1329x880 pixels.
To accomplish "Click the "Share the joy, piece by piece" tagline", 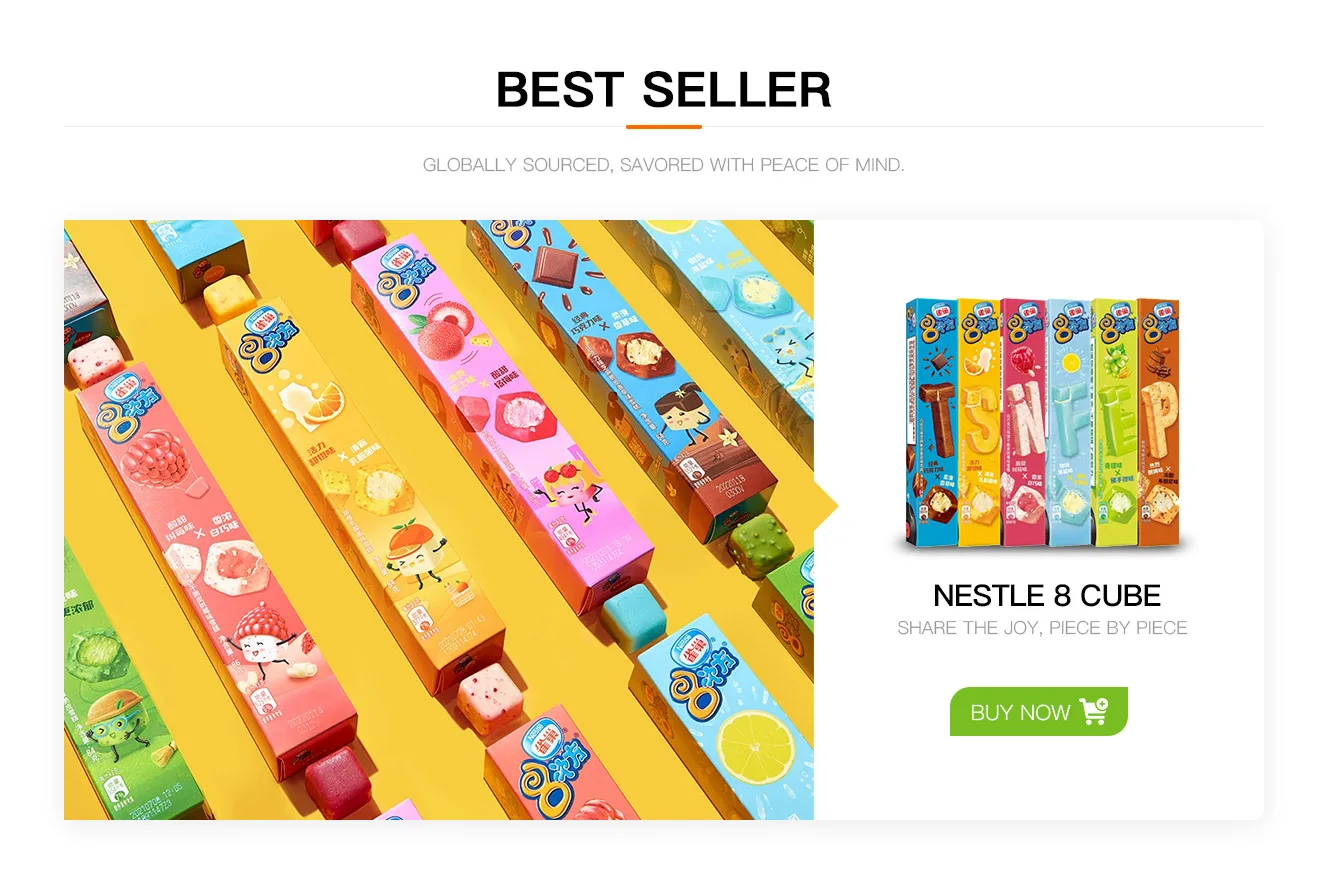I will (1042, 628).
